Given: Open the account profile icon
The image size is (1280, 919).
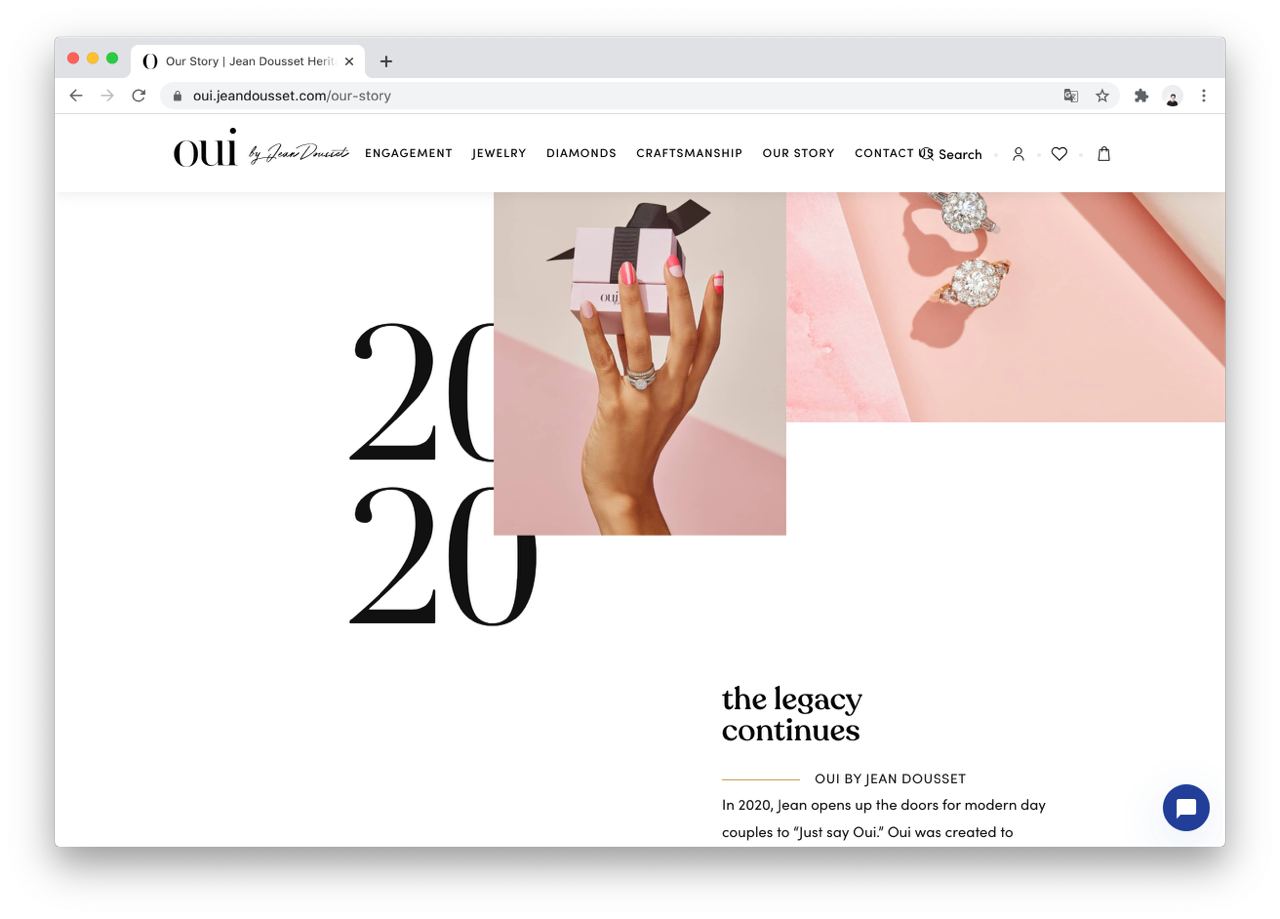Looking at the screenshot, I should click(x=1018, y=154).
